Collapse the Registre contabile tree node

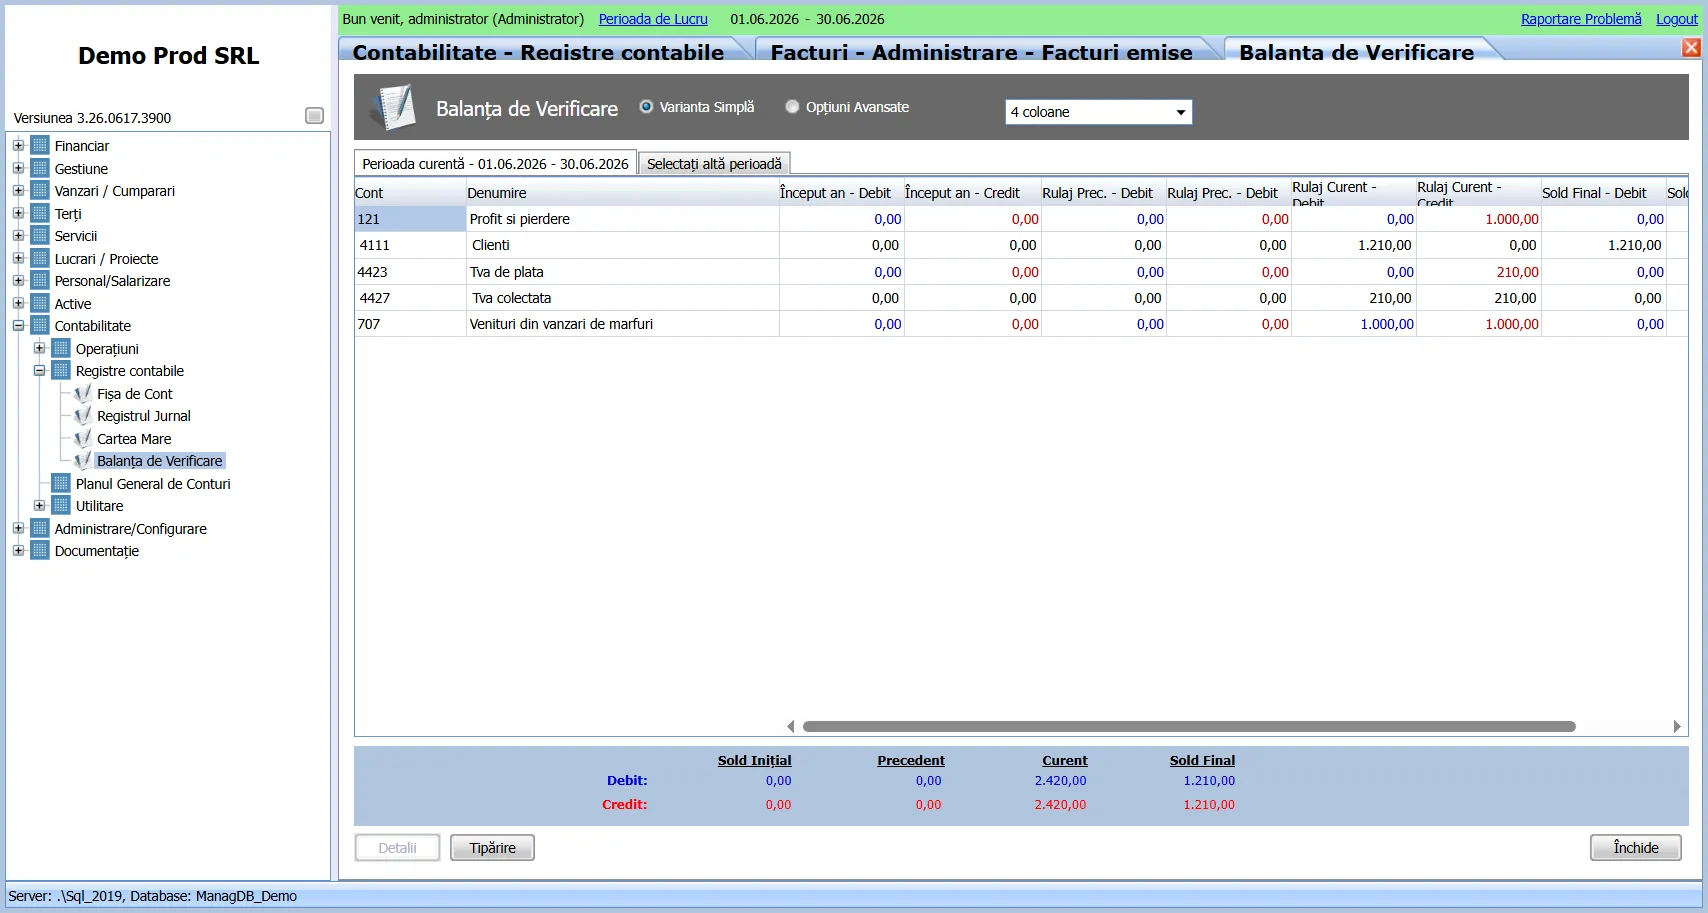tap(39, 370)
